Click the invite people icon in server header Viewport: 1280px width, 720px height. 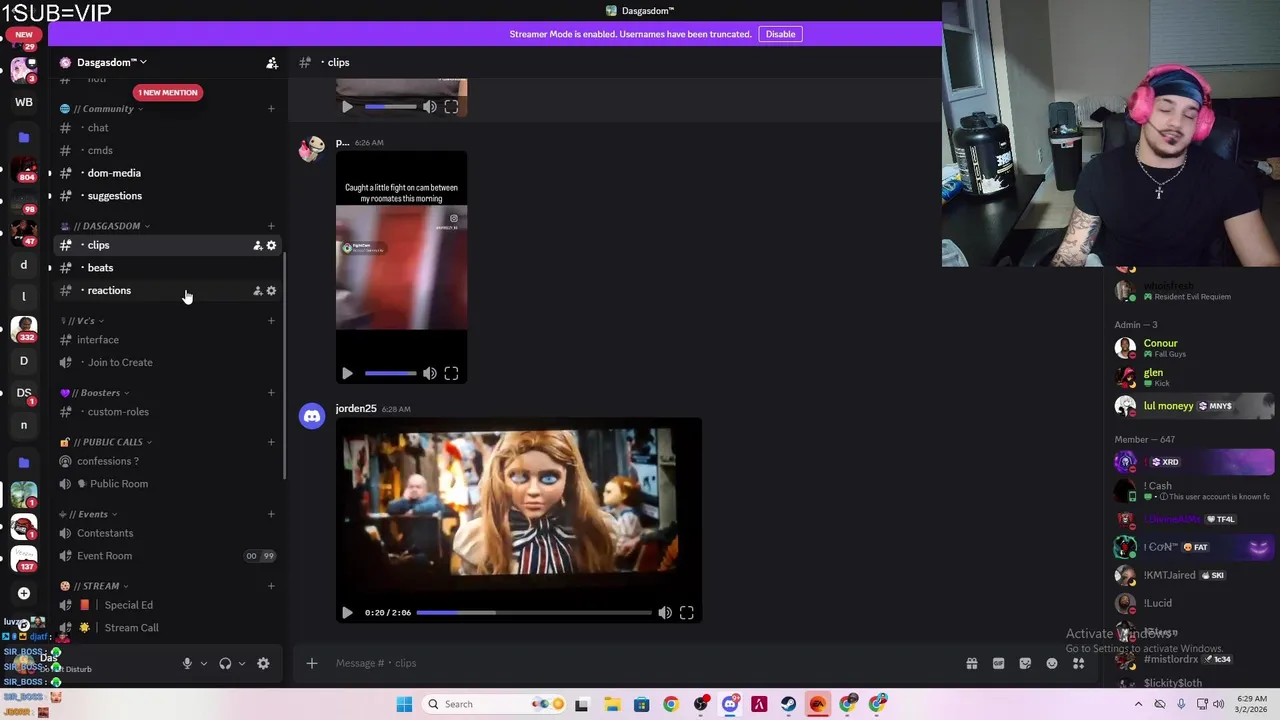click(272, 63)
